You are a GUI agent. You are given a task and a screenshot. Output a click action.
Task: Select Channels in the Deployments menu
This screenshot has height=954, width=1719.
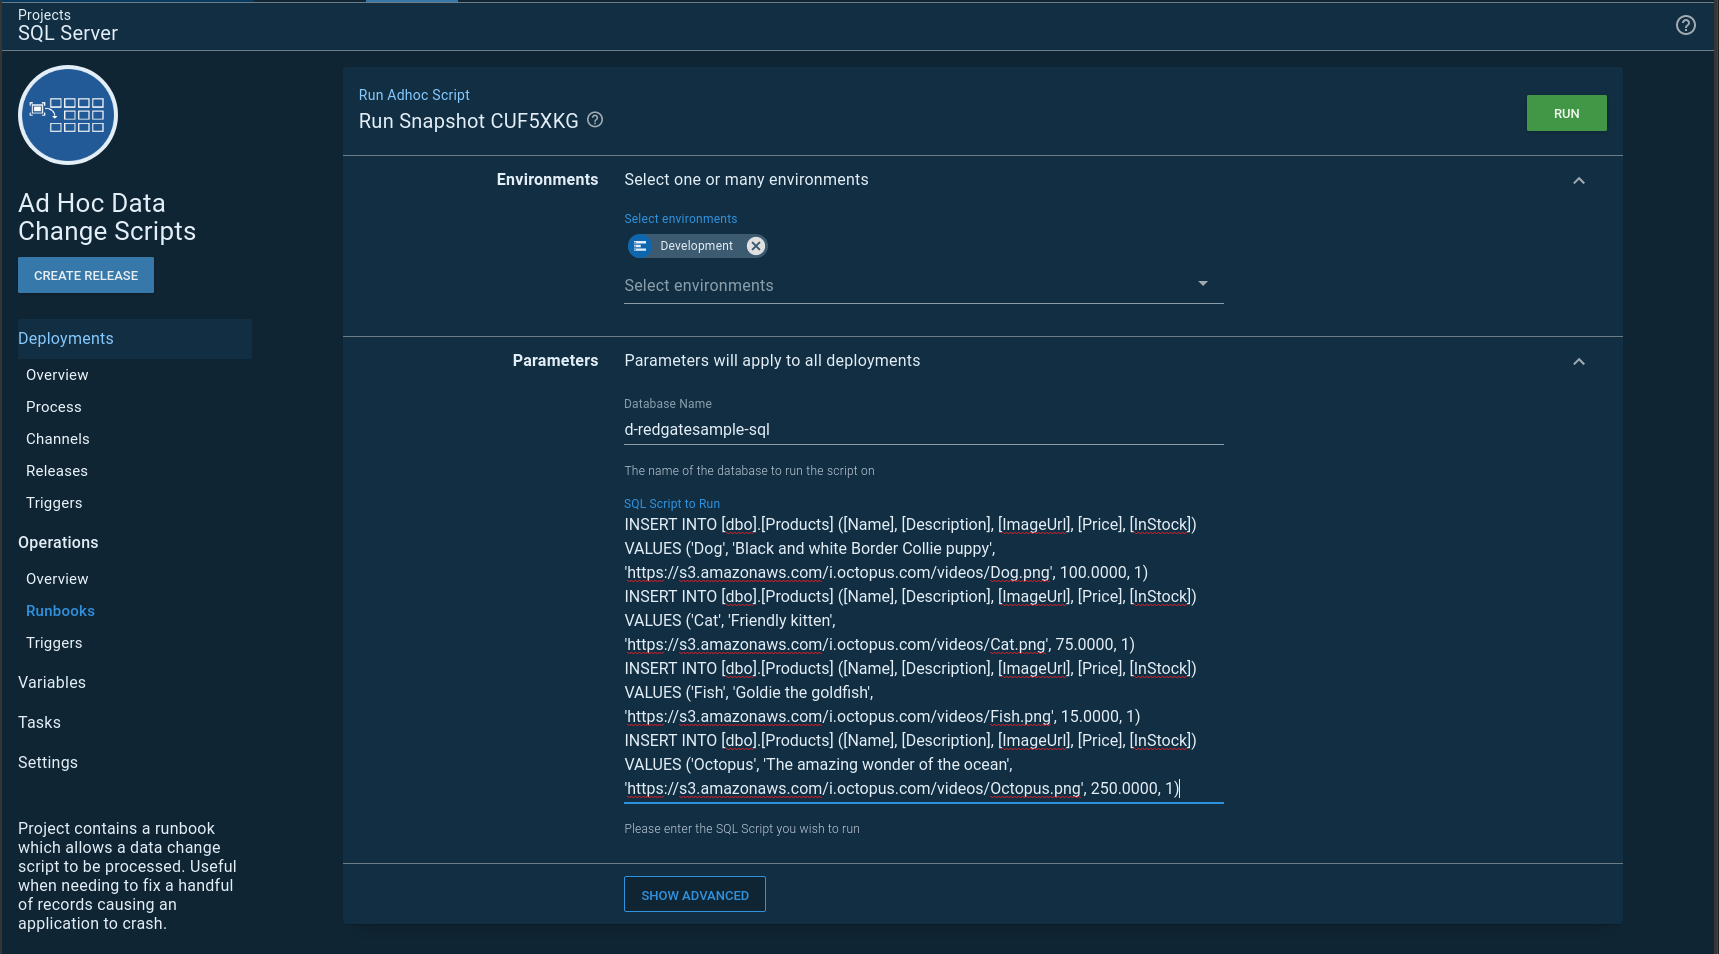(x=58, y=439)
